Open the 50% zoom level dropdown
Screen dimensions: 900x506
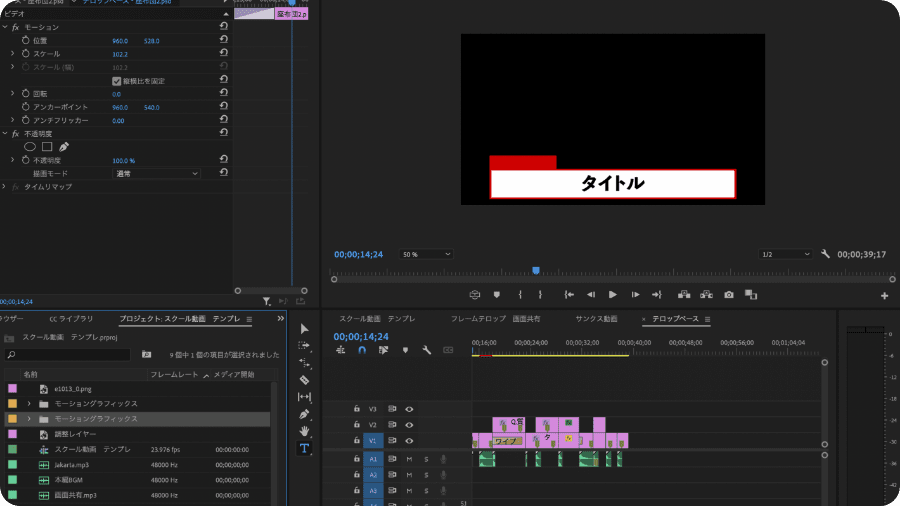pyautogui.click(x=426, y=254)
